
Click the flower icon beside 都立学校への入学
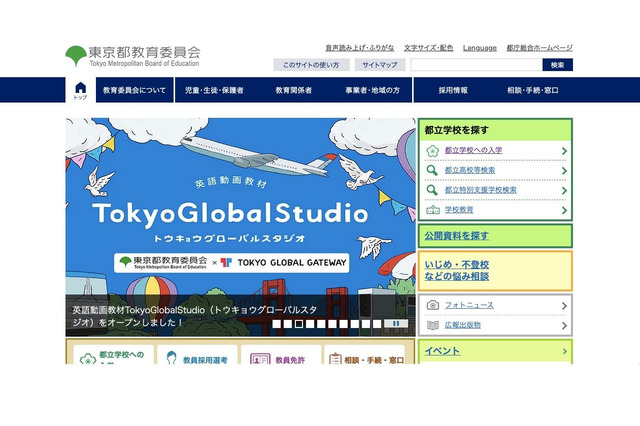[x=432, y=151]
